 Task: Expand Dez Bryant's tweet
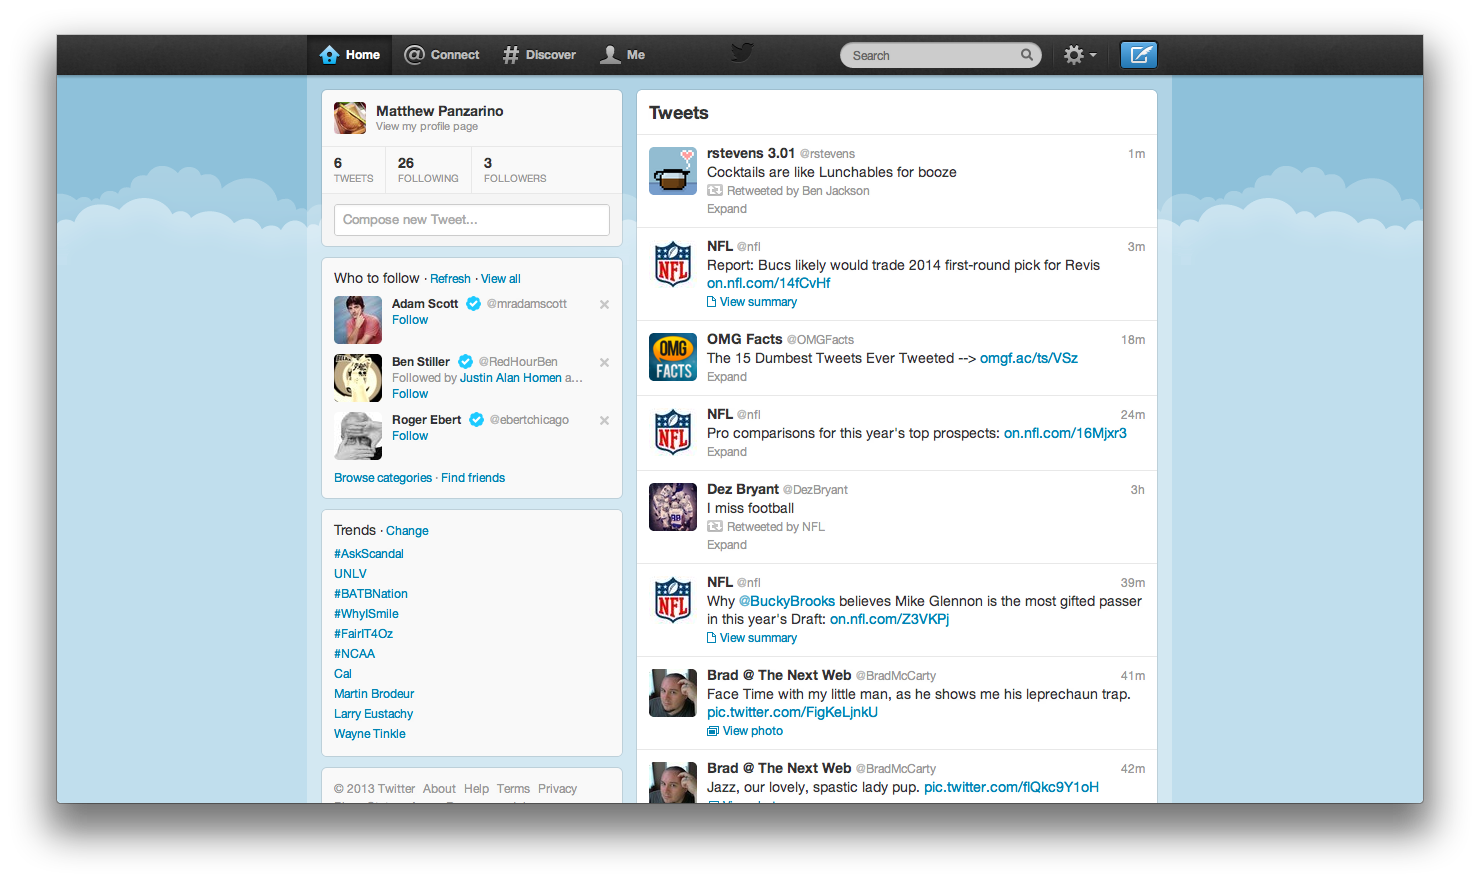pos(727,545)
